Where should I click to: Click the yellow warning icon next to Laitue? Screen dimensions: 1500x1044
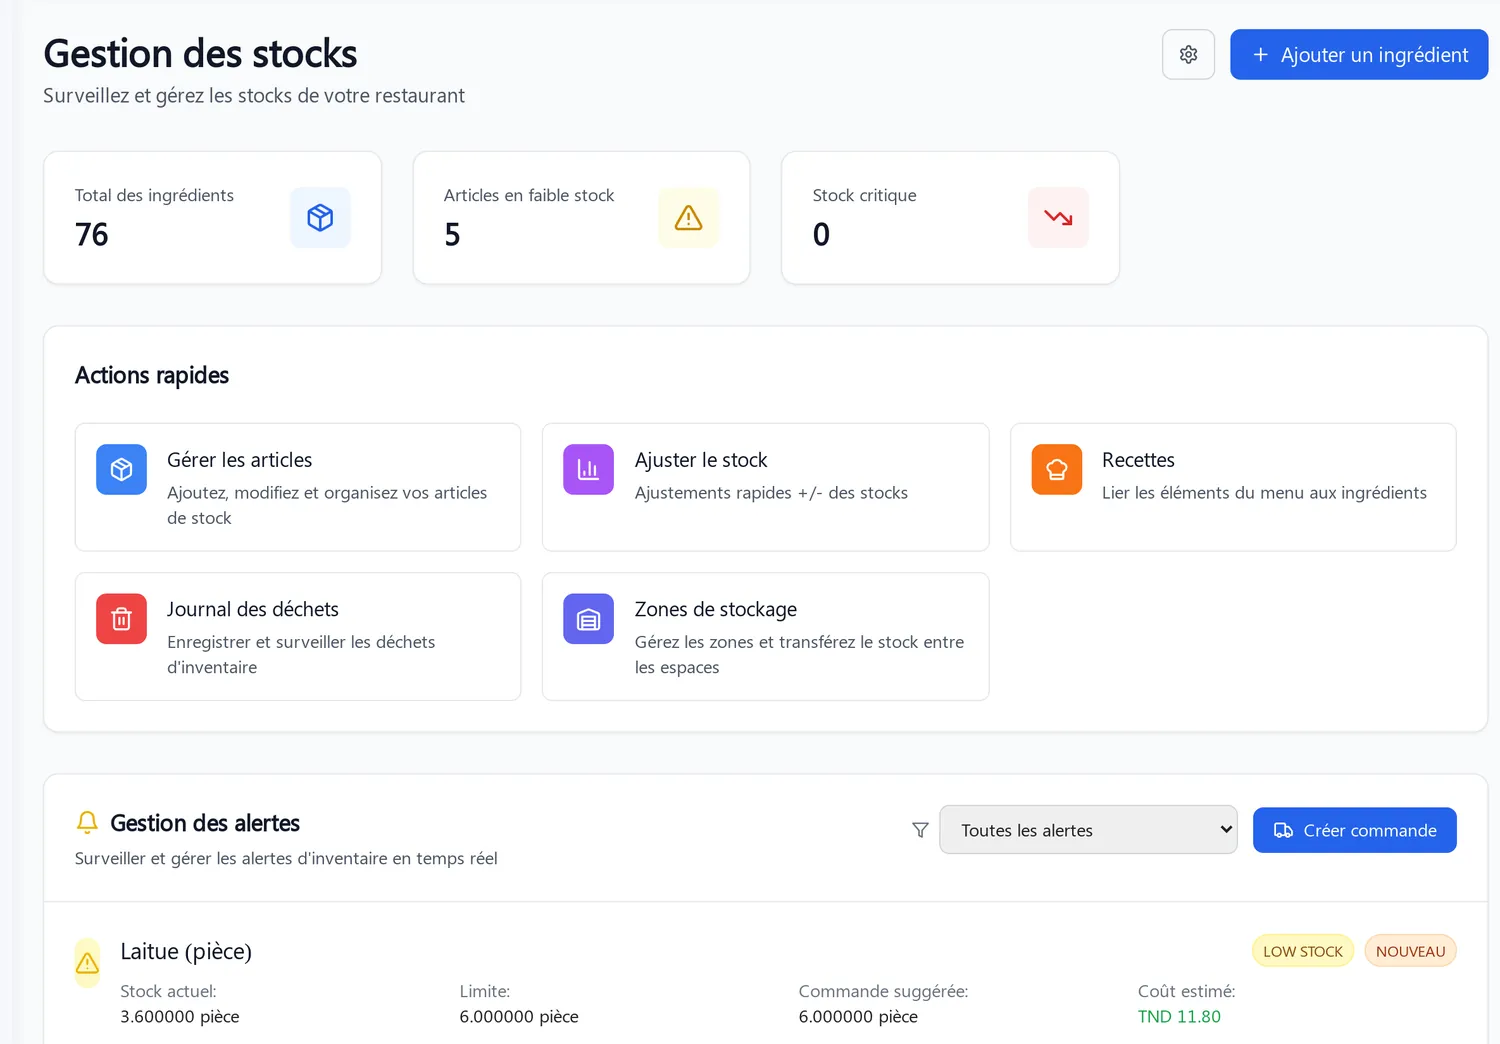[x=88, y=962]
